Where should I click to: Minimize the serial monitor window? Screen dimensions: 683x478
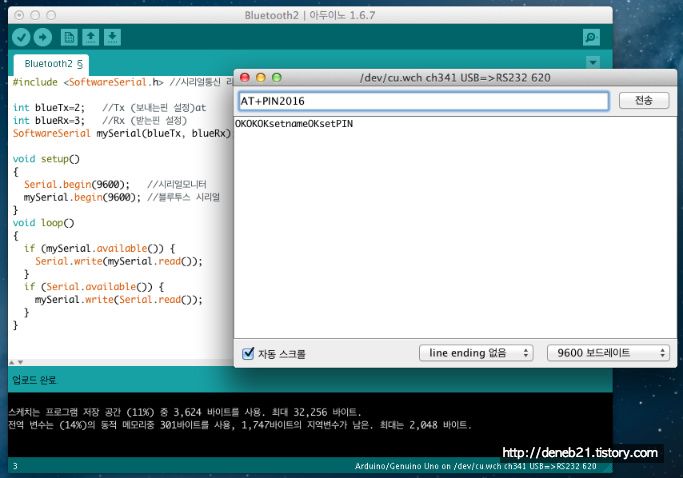[261, 78]
